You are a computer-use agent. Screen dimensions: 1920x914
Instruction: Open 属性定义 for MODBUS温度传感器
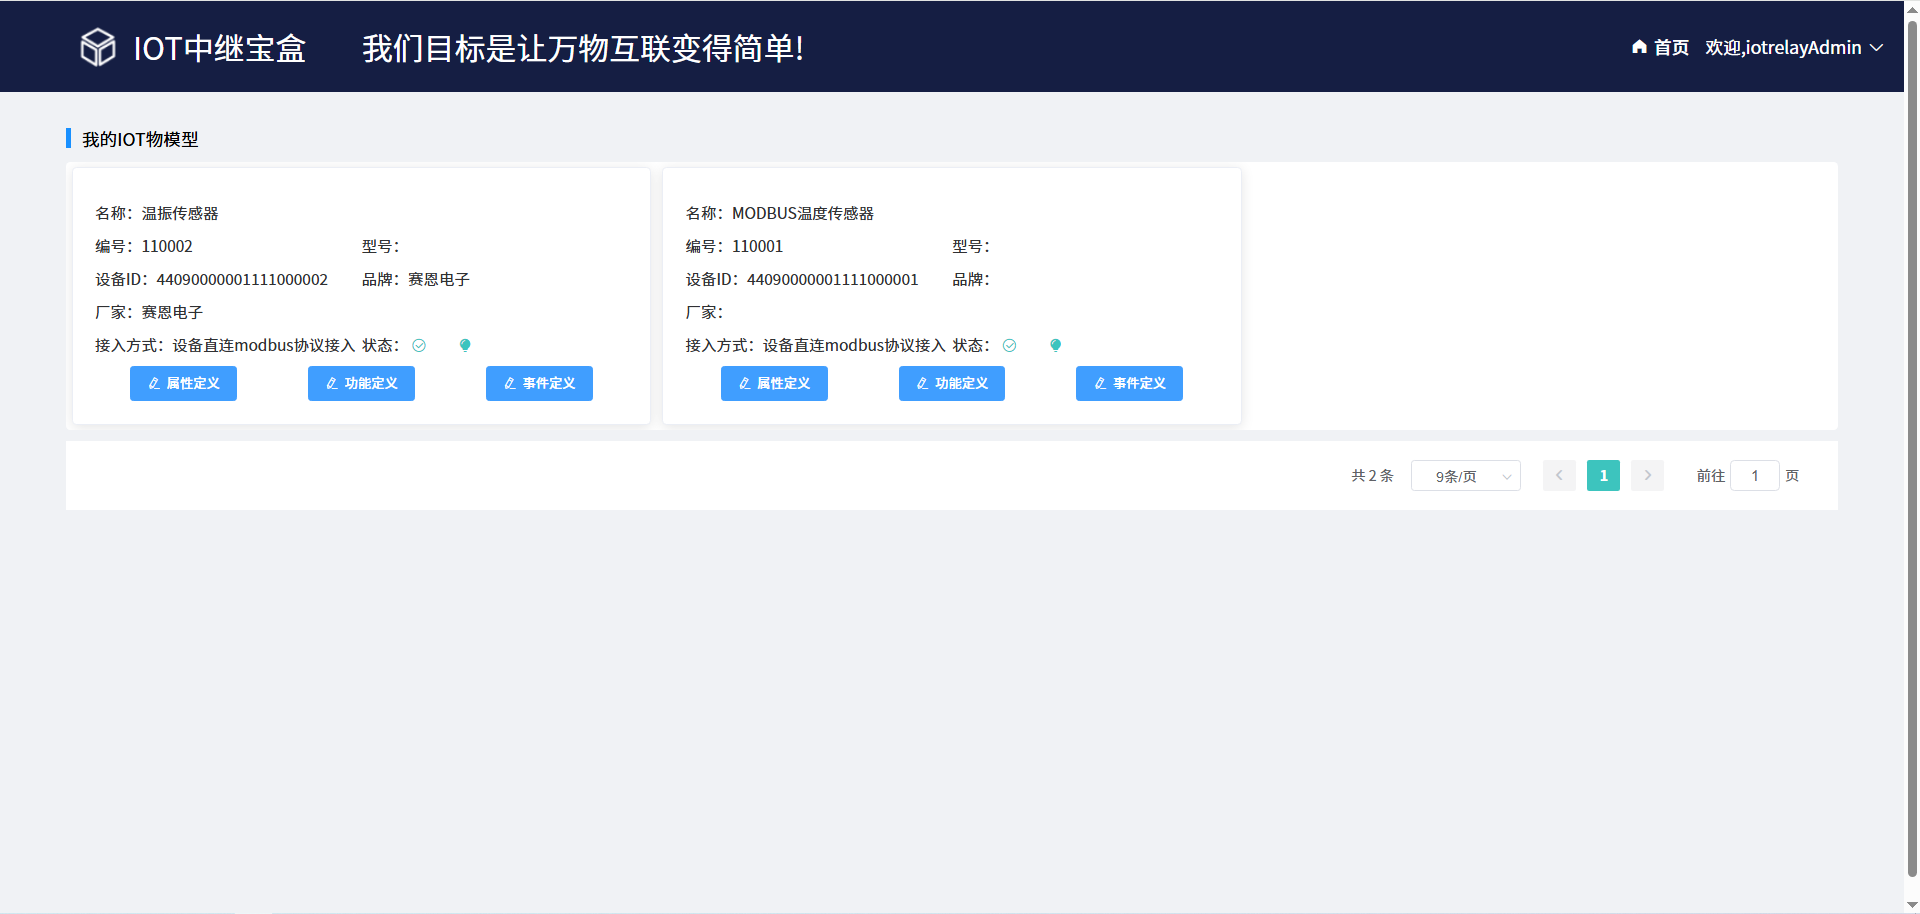(x=774, y=384)
